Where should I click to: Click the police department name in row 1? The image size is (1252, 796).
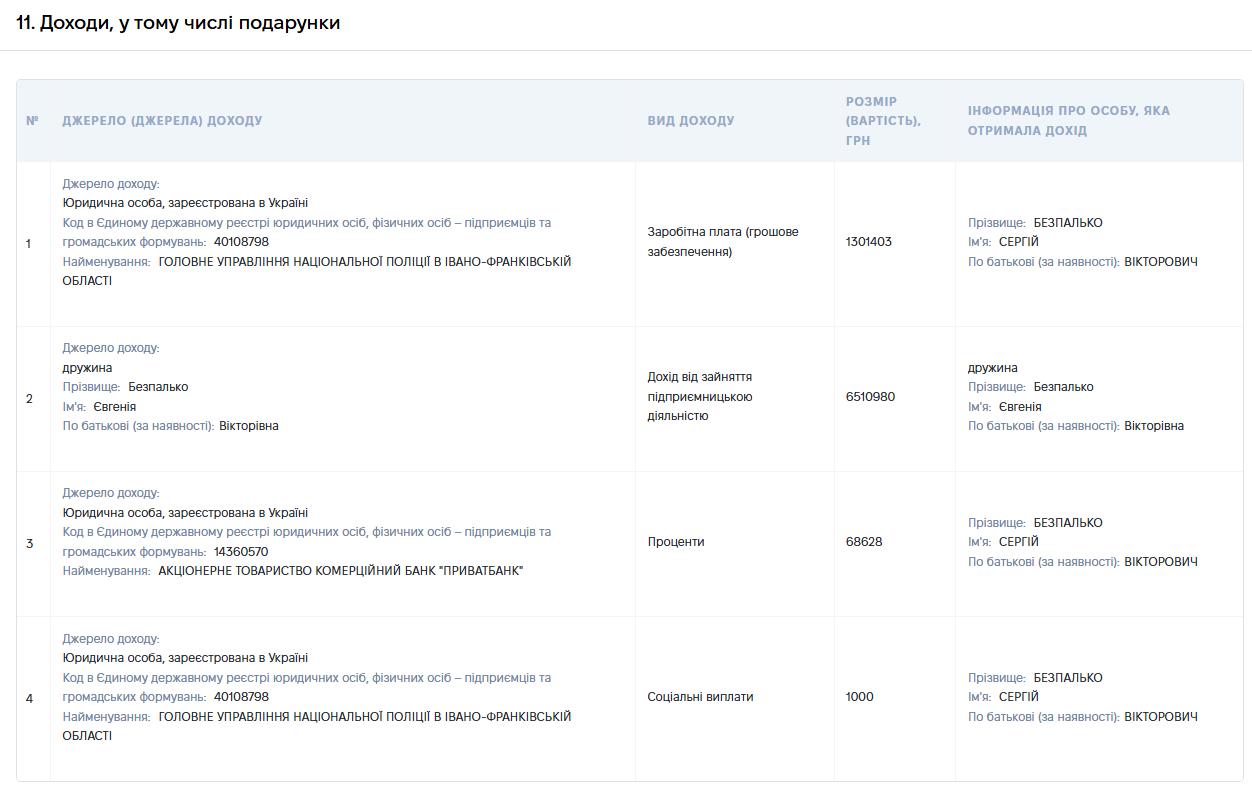pos(317,271)
